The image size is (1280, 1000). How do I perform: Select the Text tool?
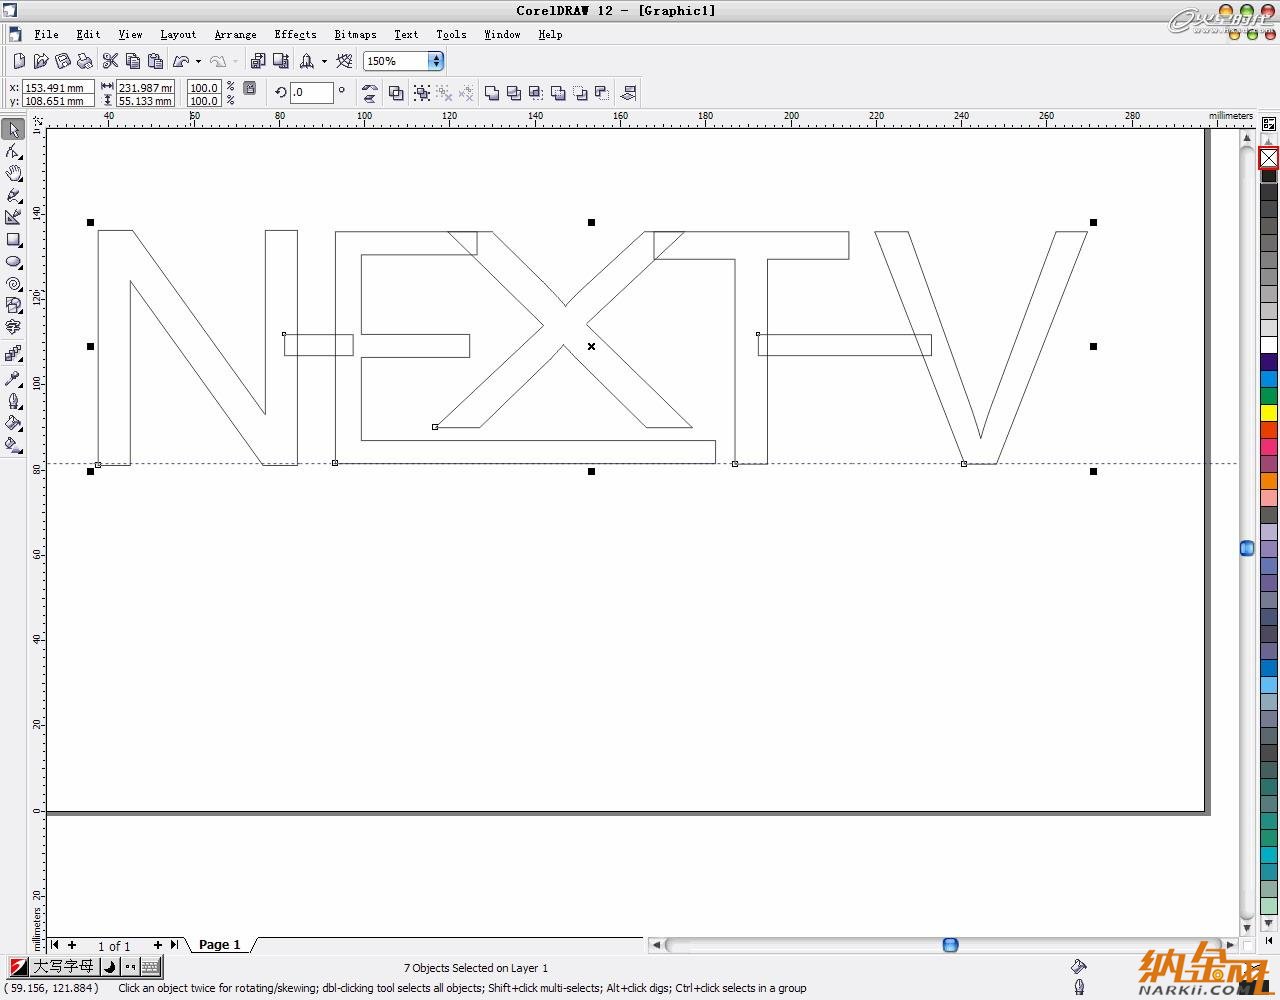13,328
